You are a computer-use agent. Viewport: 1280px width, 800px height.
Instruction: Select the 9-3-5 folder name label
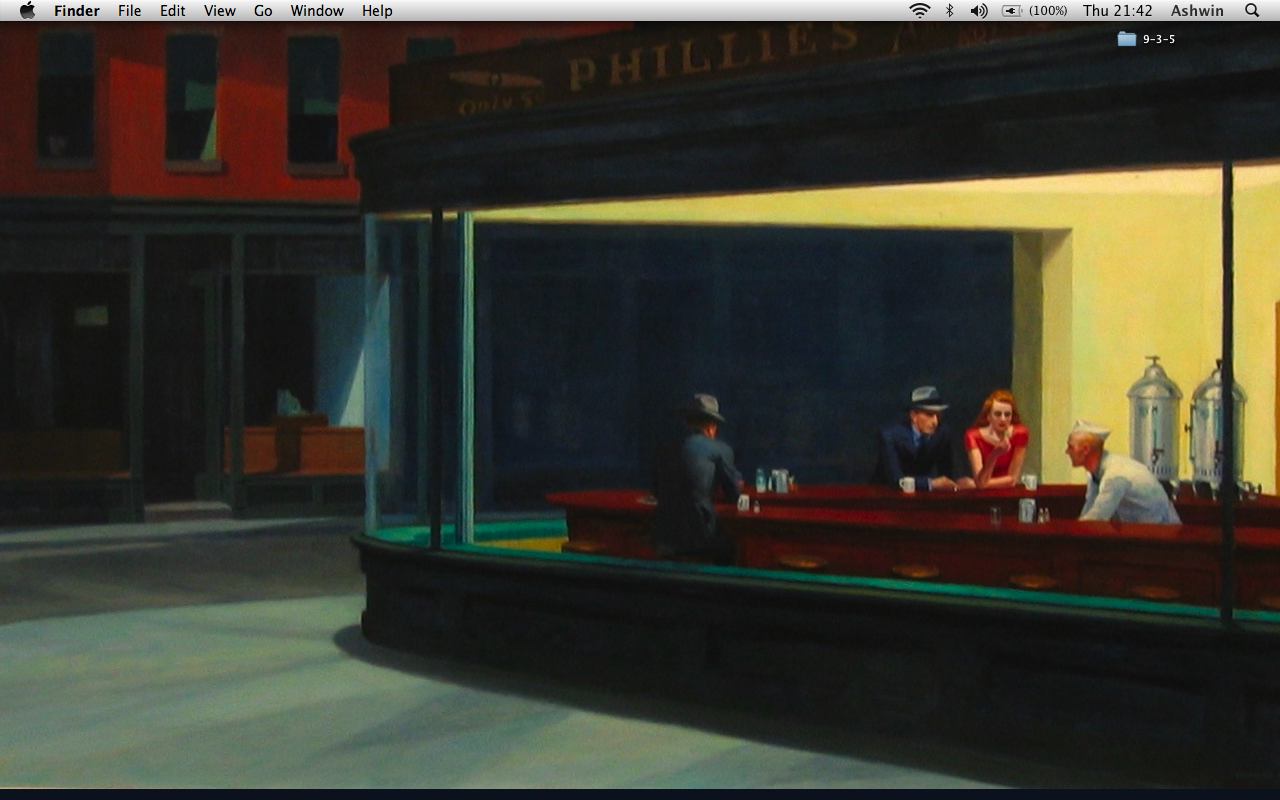(1159, 39)
